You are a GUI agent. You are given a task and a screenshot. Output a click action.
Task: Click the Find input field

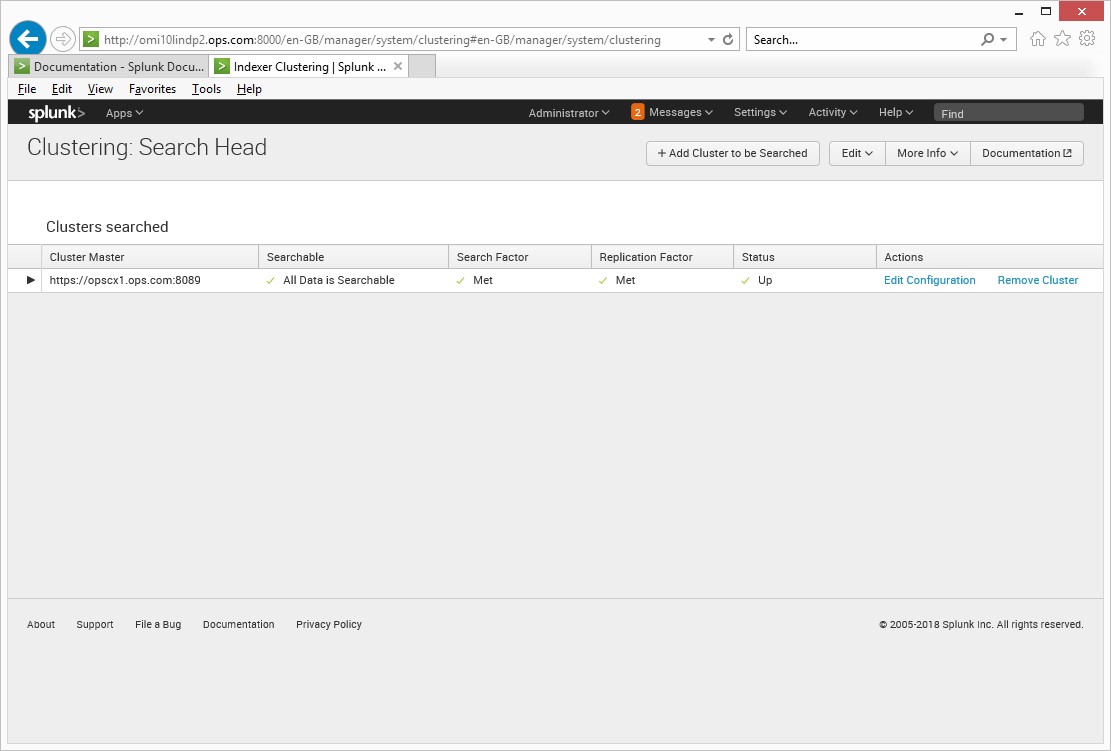pyautogui.click(x=1008, y=113)
